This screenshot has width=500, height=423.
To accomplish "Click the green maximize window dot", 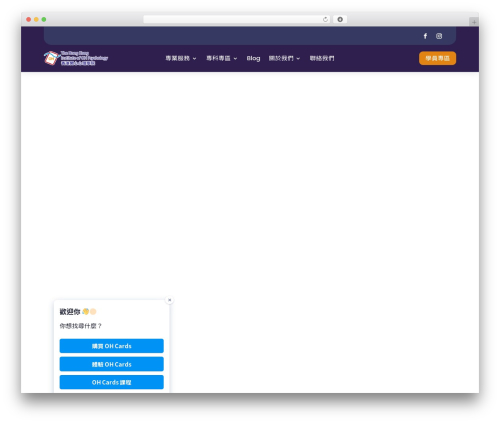I will coord(44,19).
